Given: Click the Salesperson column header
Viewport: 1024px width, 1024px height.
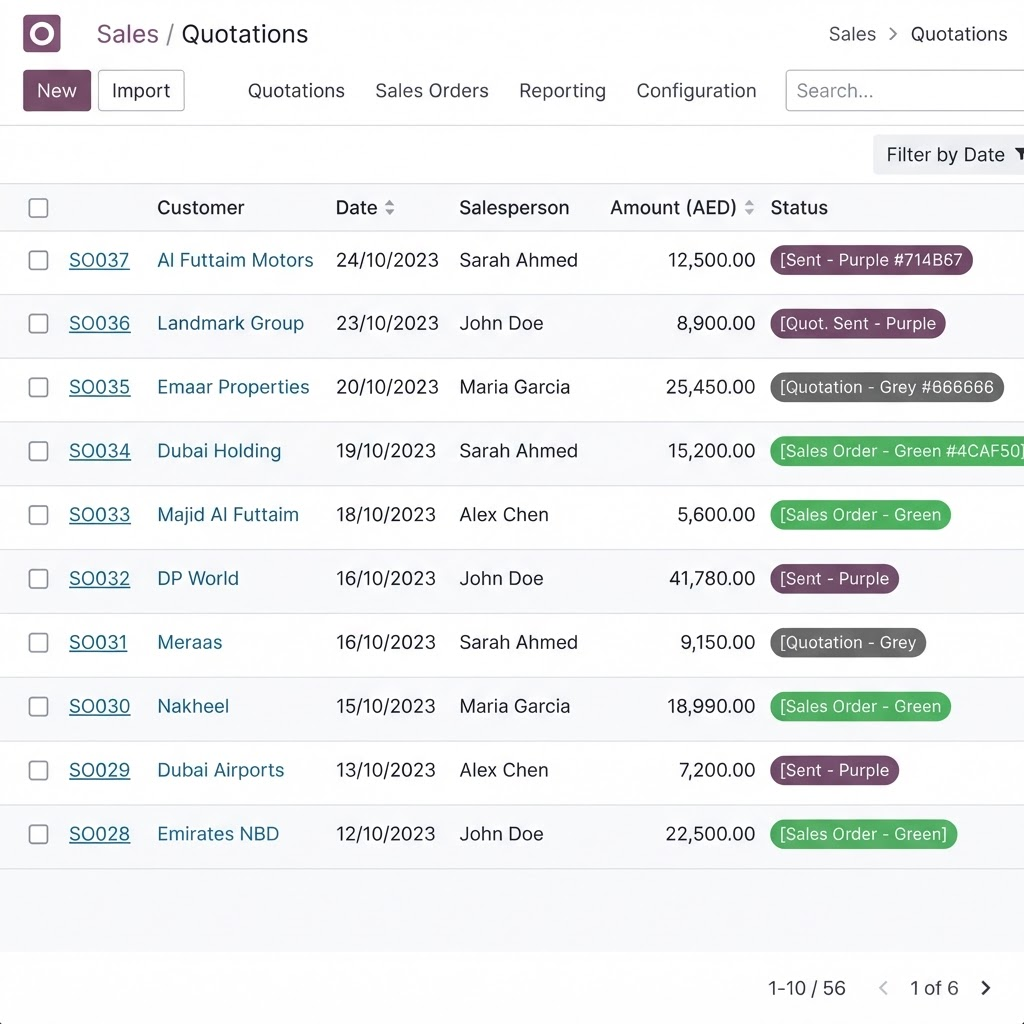Looking at the screenshot, I should pyautogui.click(x=514, y=208).
